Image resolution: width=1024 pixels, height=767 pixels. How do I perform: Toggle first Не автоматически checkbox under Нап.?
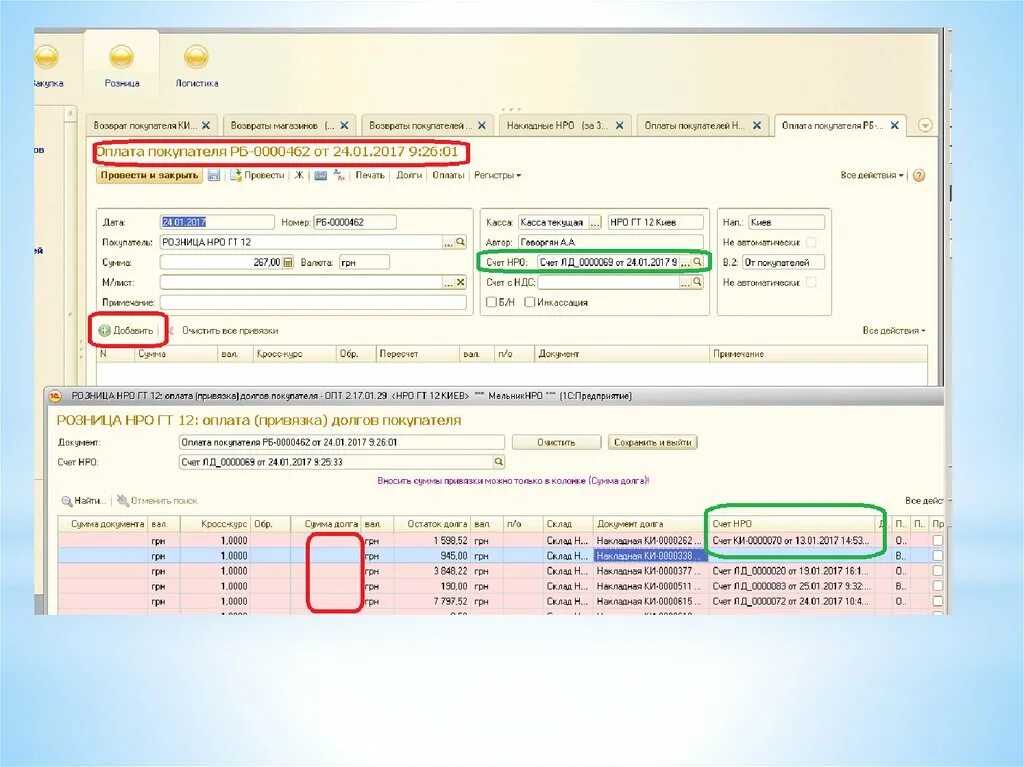[x=811, y=242]
